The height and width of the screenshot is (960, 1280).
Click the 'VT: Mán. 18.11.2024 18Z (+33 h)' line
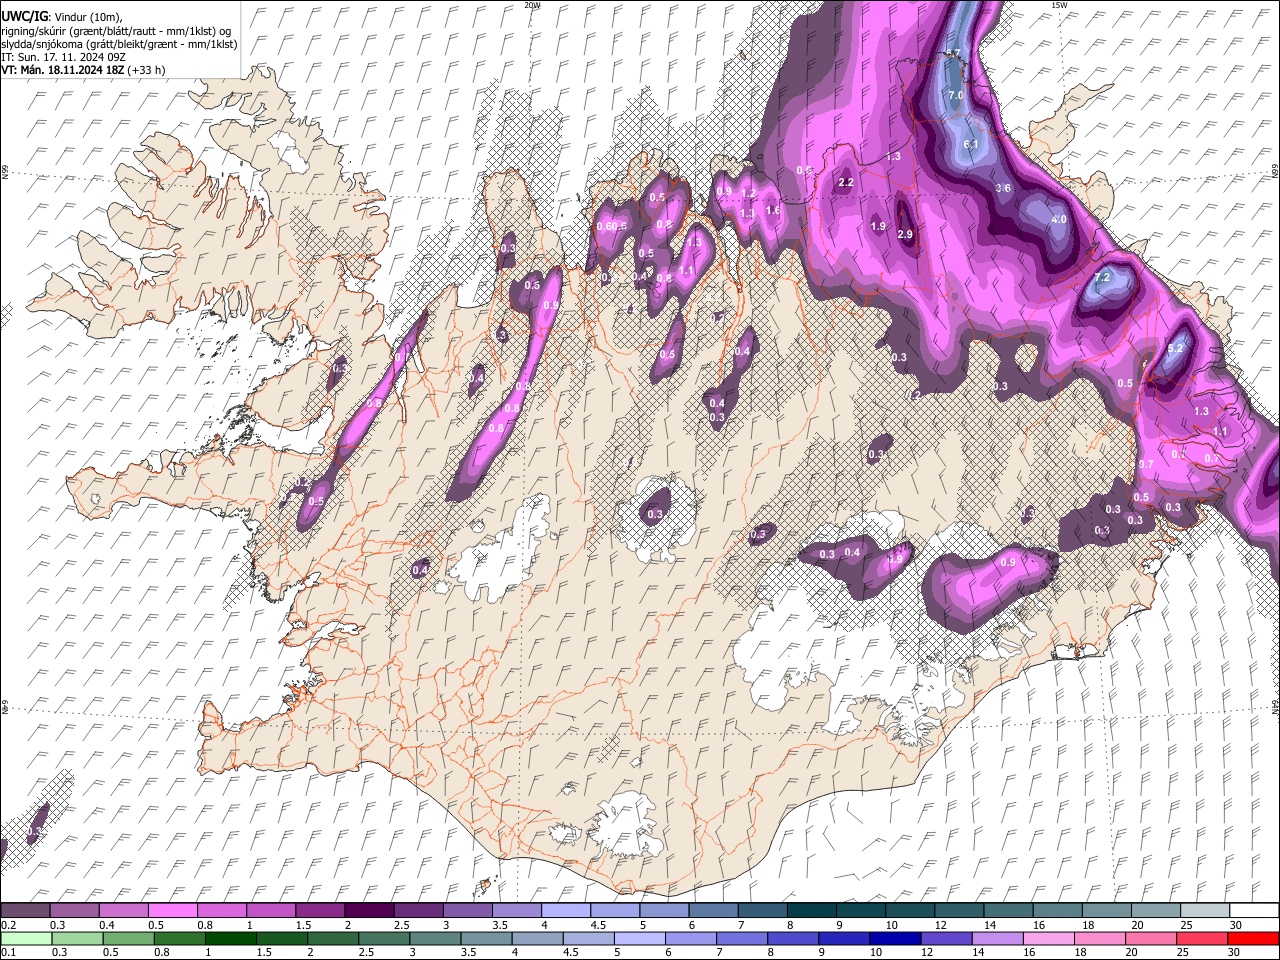click(83, 70)
